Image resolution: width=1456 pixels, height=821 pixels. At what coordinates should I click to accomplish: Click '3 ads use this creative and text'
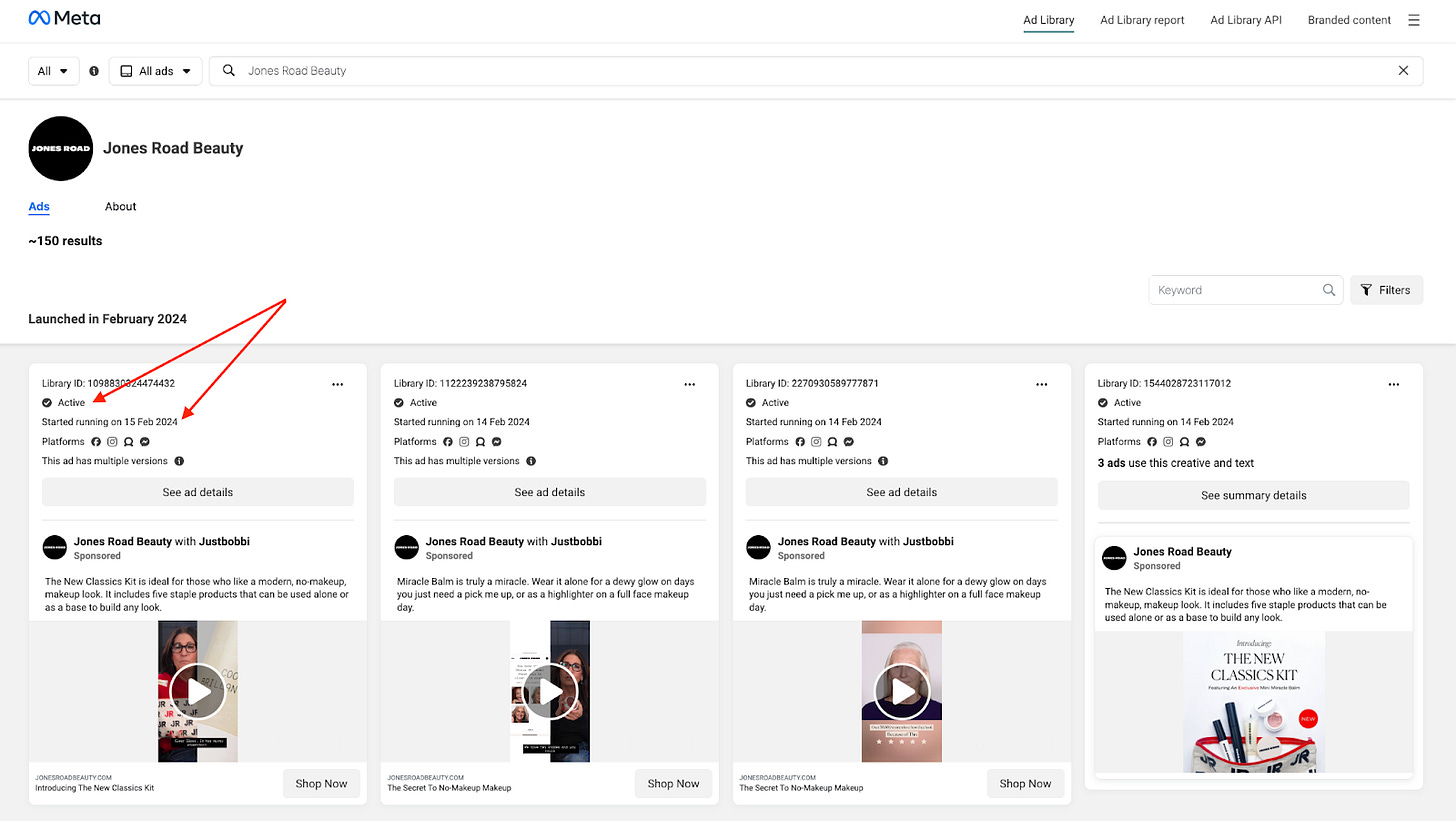point(1176,463)
